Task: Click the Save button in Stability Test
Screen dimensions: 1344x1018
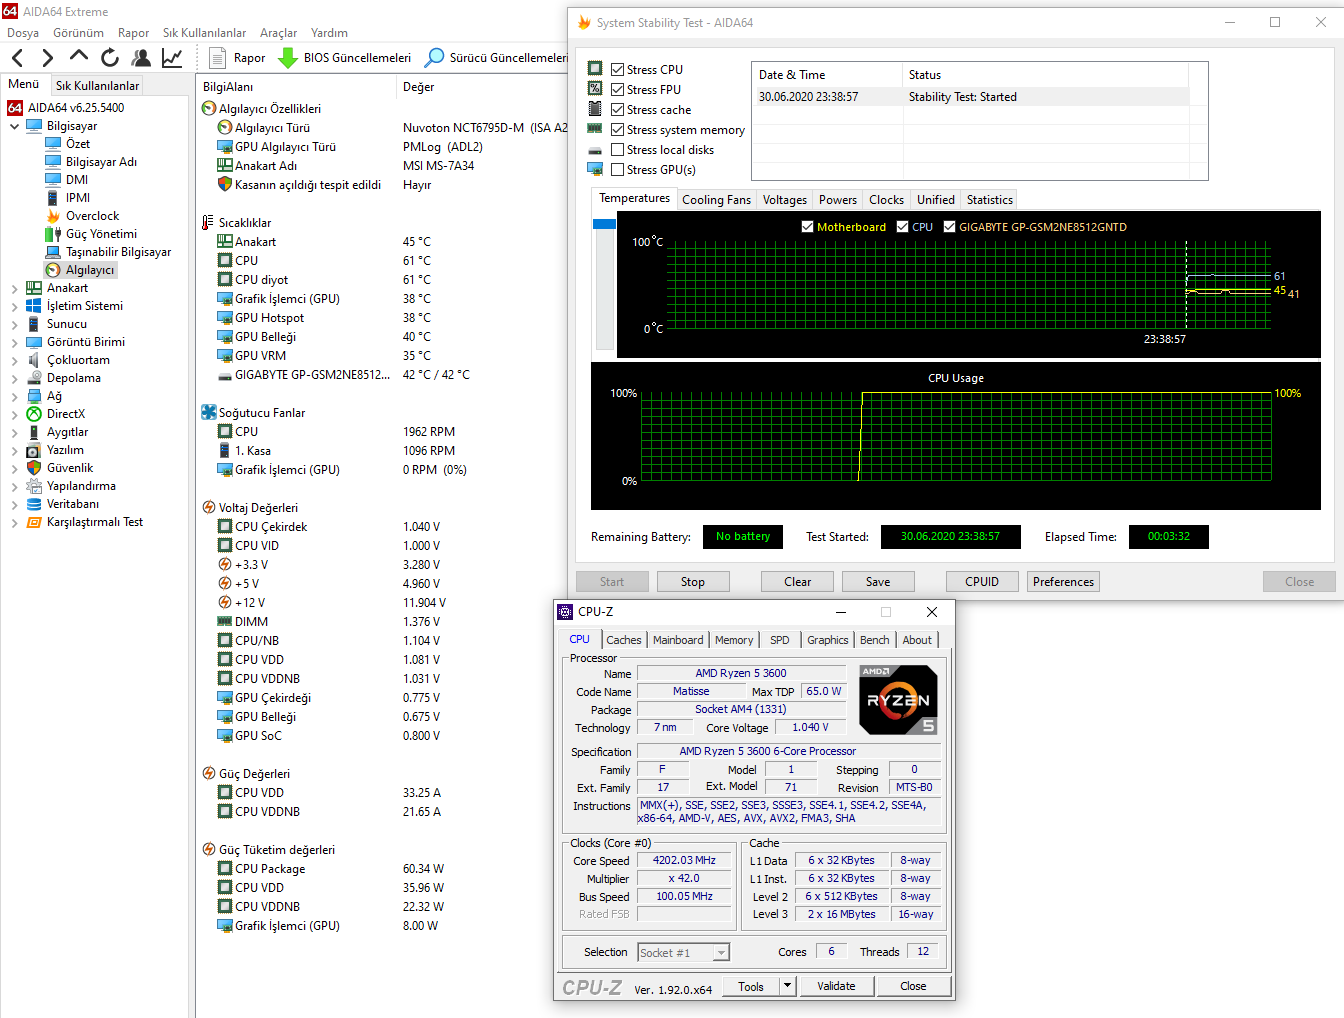Action: click(878, 582)
